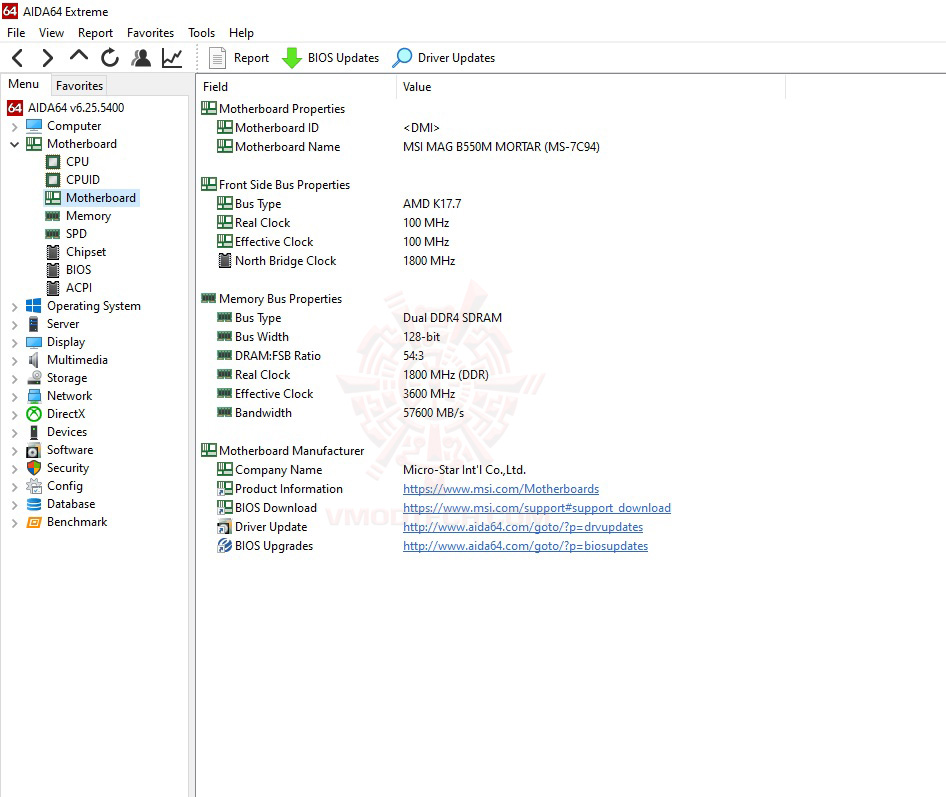Open the Report menu

[95, 33]
